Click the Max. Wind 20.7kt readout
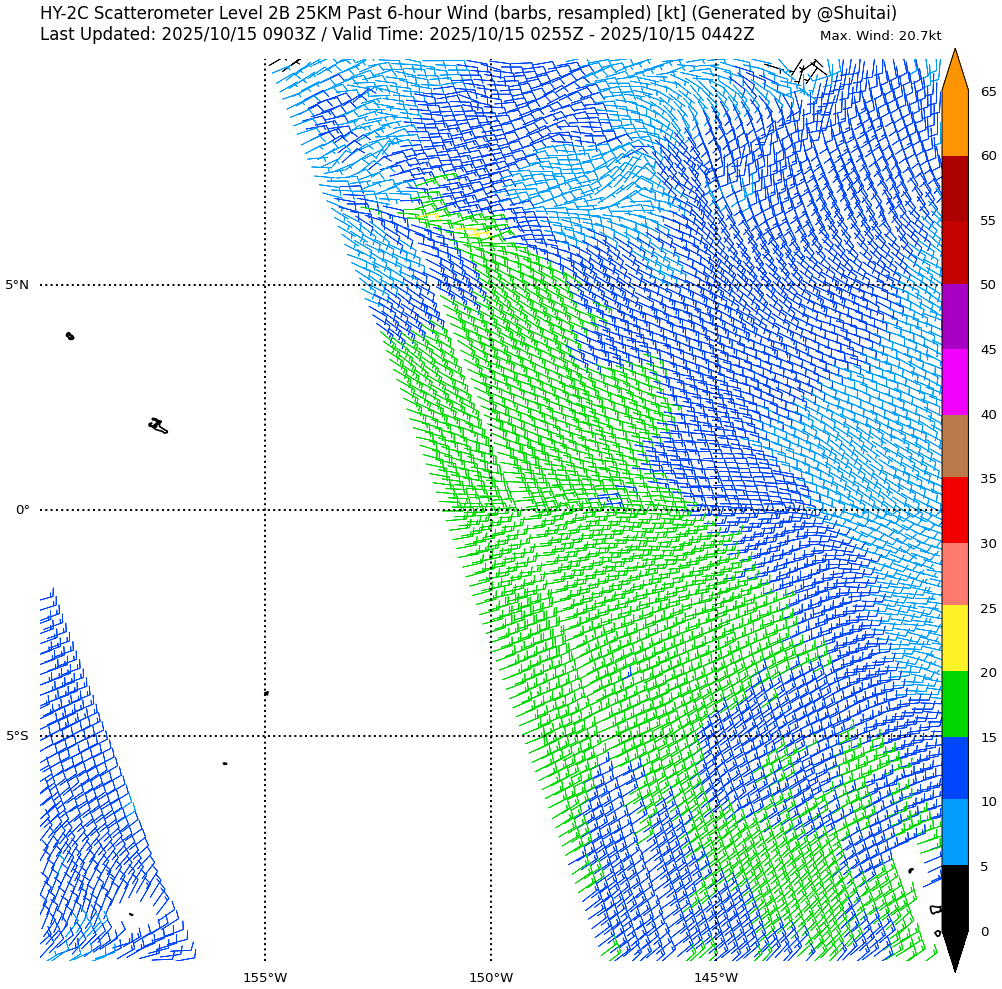This screenshot has height=989, width=1002. click(880, 36)
